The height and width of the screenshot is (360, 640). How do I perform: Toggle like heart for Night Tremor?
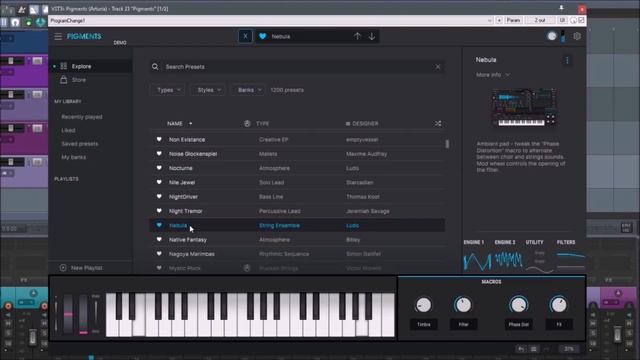click(x=159, y=211)
